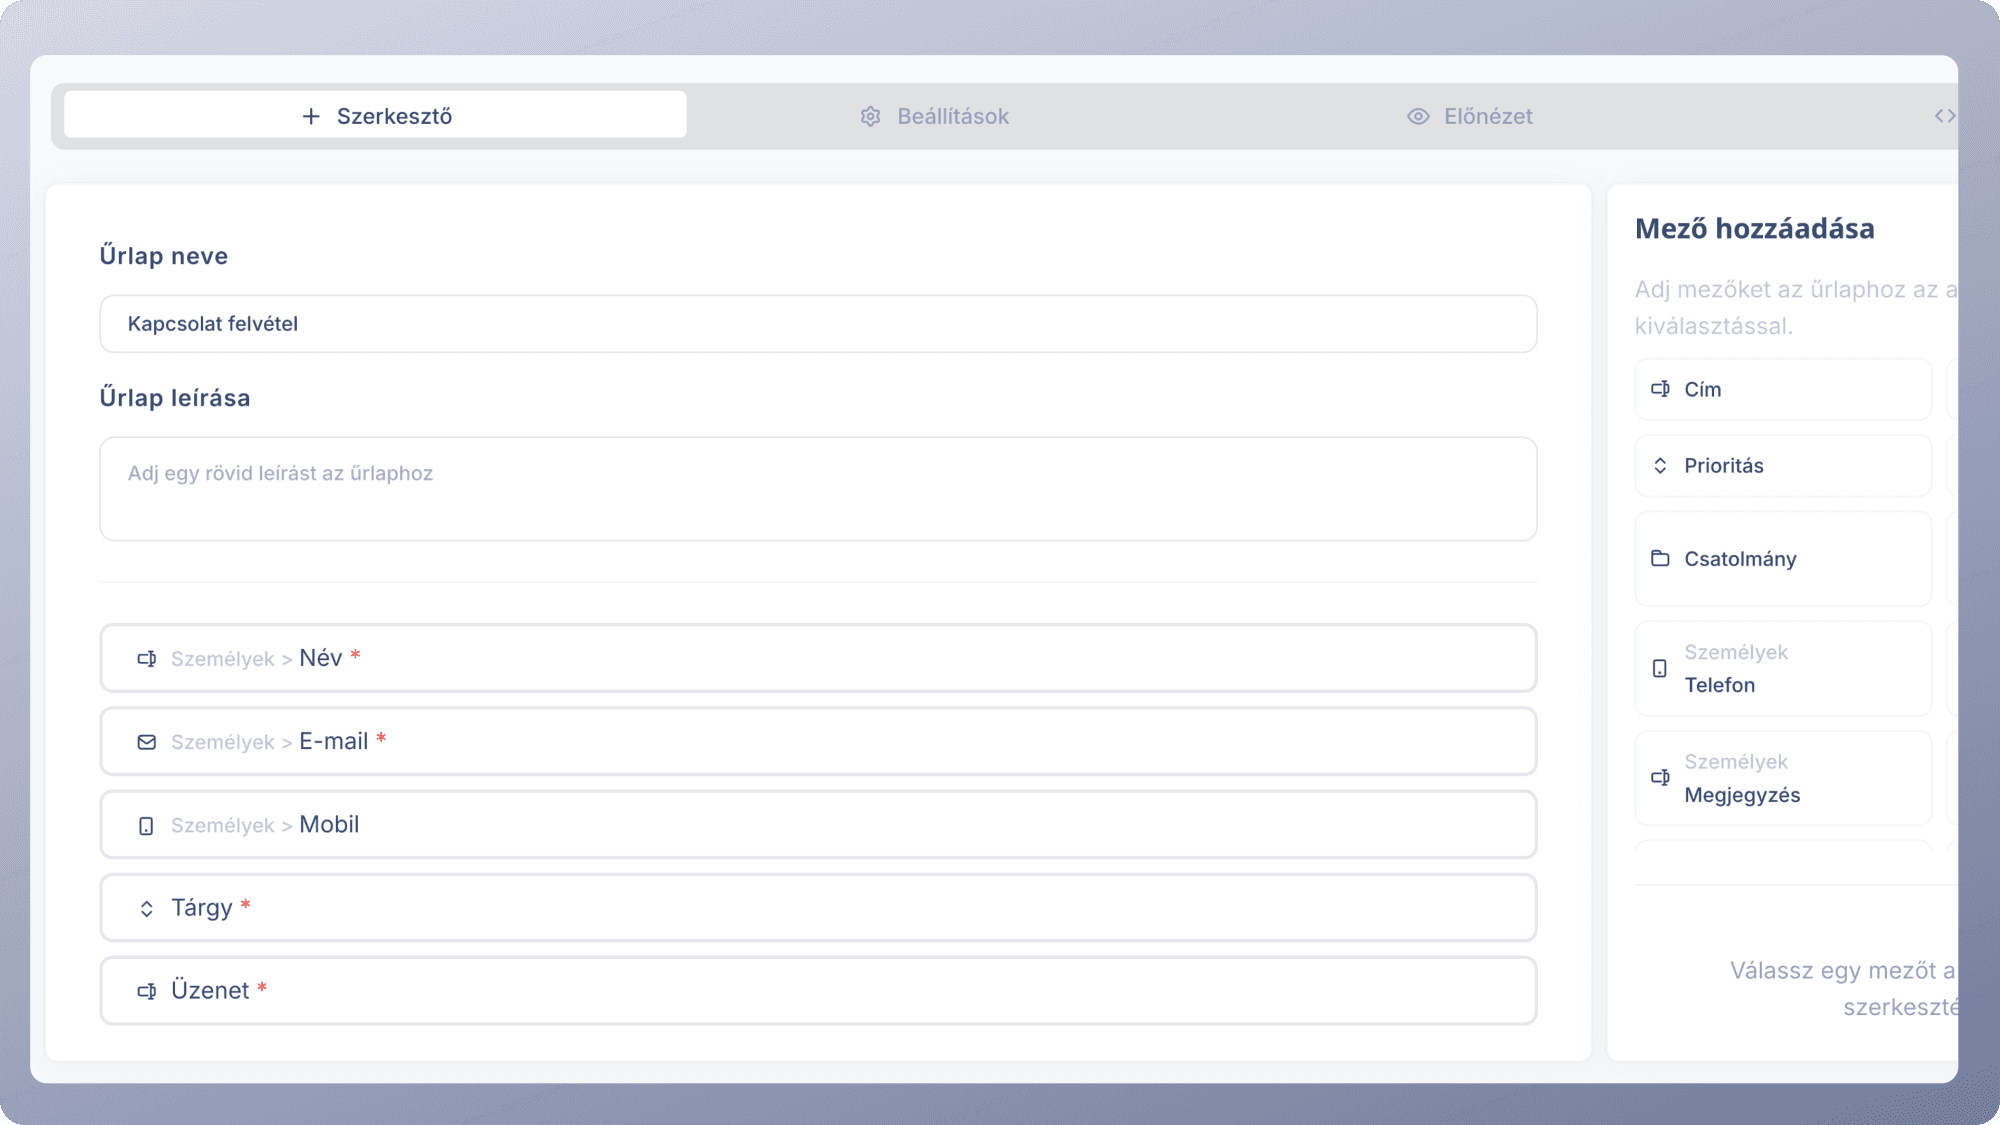Edit the Űrlap neve input field
The width and height of the screenshot is (2000, 1125).
818,324
